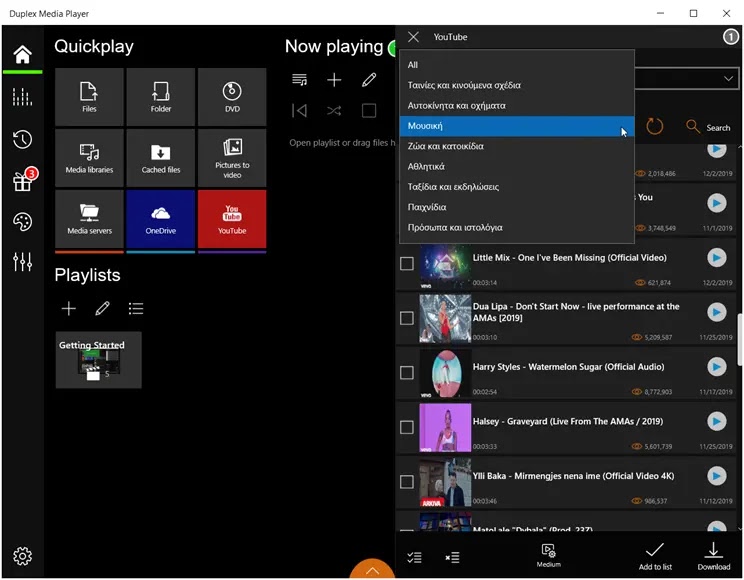The image size is (744, 580).
Task: Select Αθλητικά category
Action: [x=517, y=167]
